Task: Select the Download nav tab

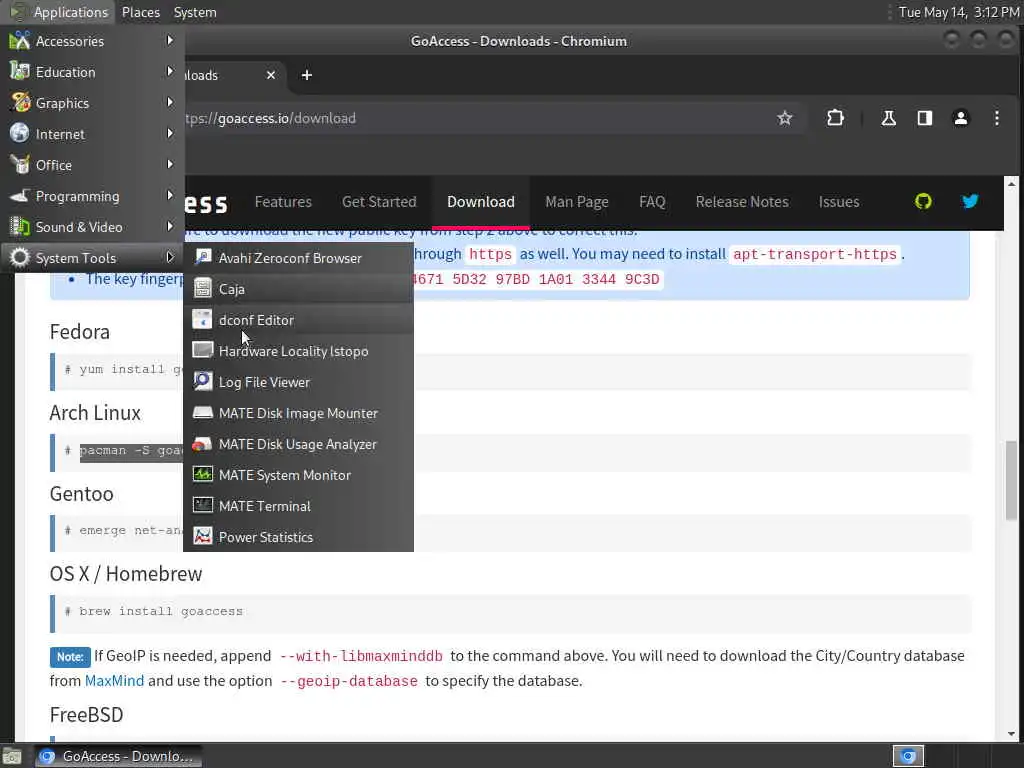Action: point(481,202)
